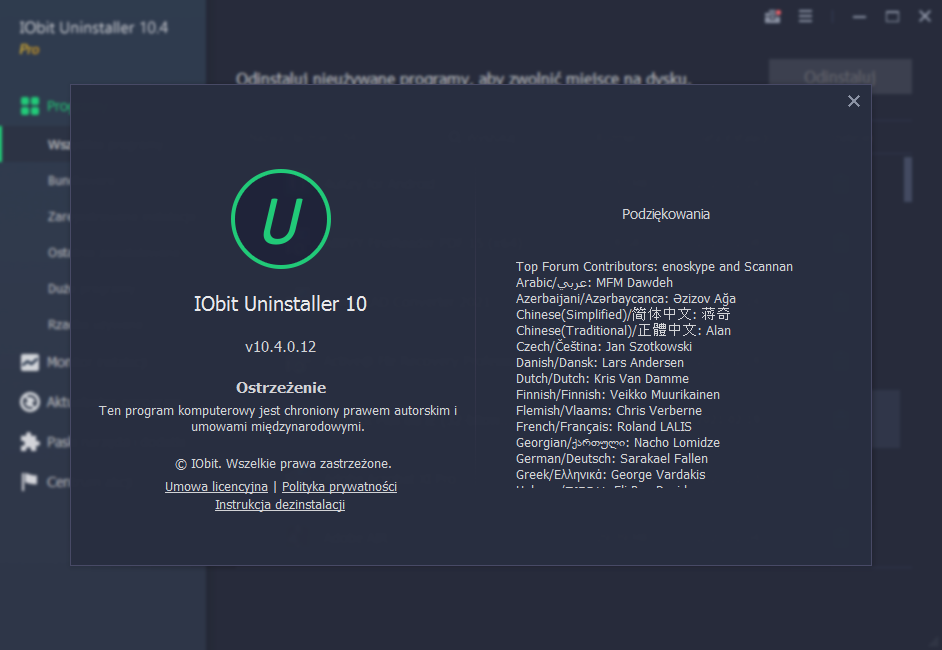Image resolution: width=942 pixels, height=650 pixels.
Task: Click the main window scrollbar behind the dialog
Action: coord(908,180)
